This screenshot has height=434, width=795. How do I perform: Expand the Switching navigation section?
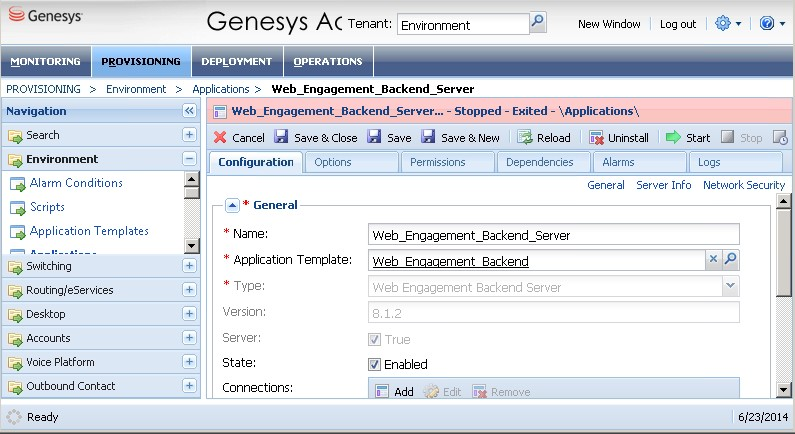189,265
